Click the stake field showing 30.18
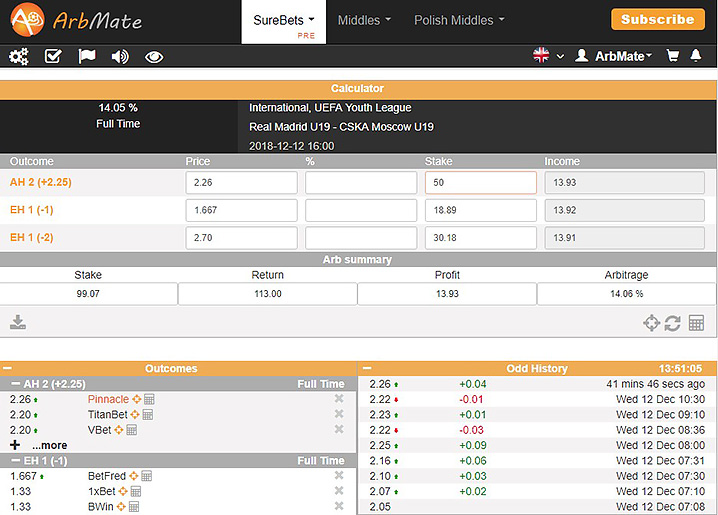 click(481, 238)
